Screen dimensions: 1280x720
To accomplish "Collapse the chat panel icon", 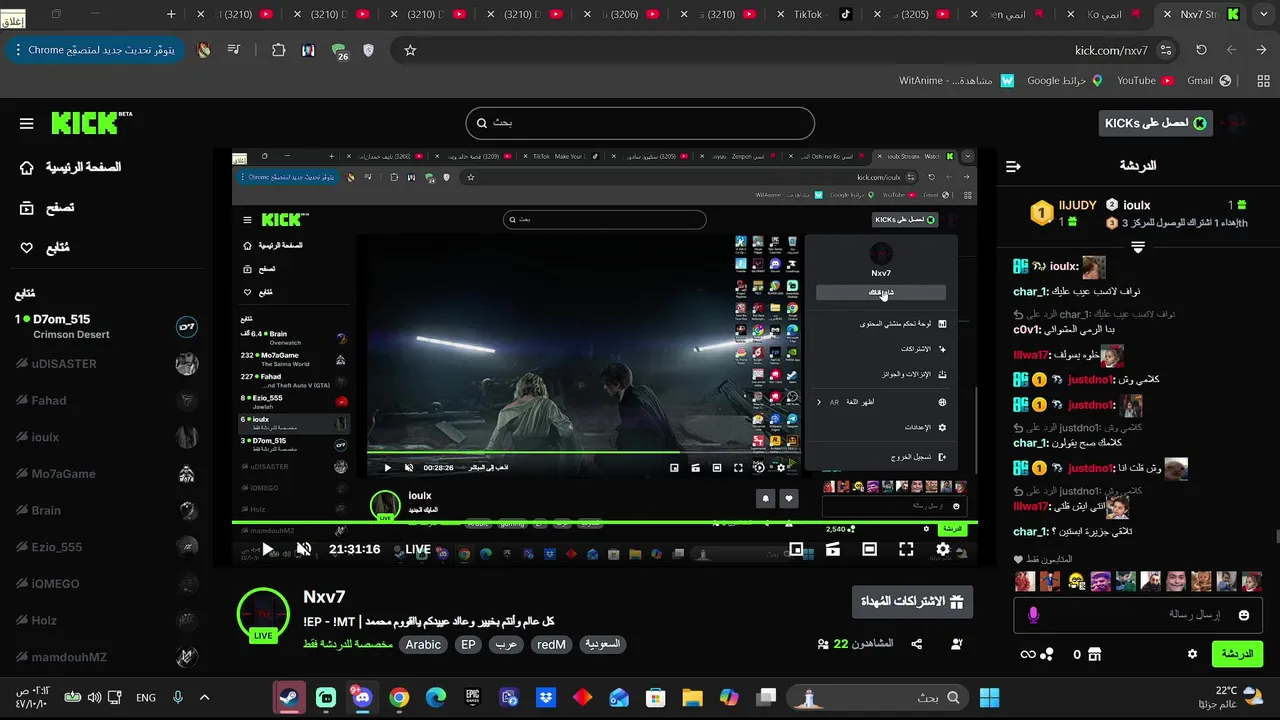I will tap(1013, 166).
